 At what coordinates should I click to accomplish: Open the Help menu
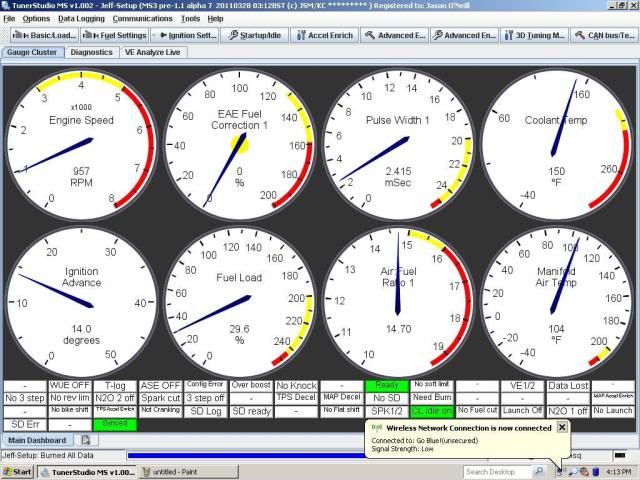215,19
